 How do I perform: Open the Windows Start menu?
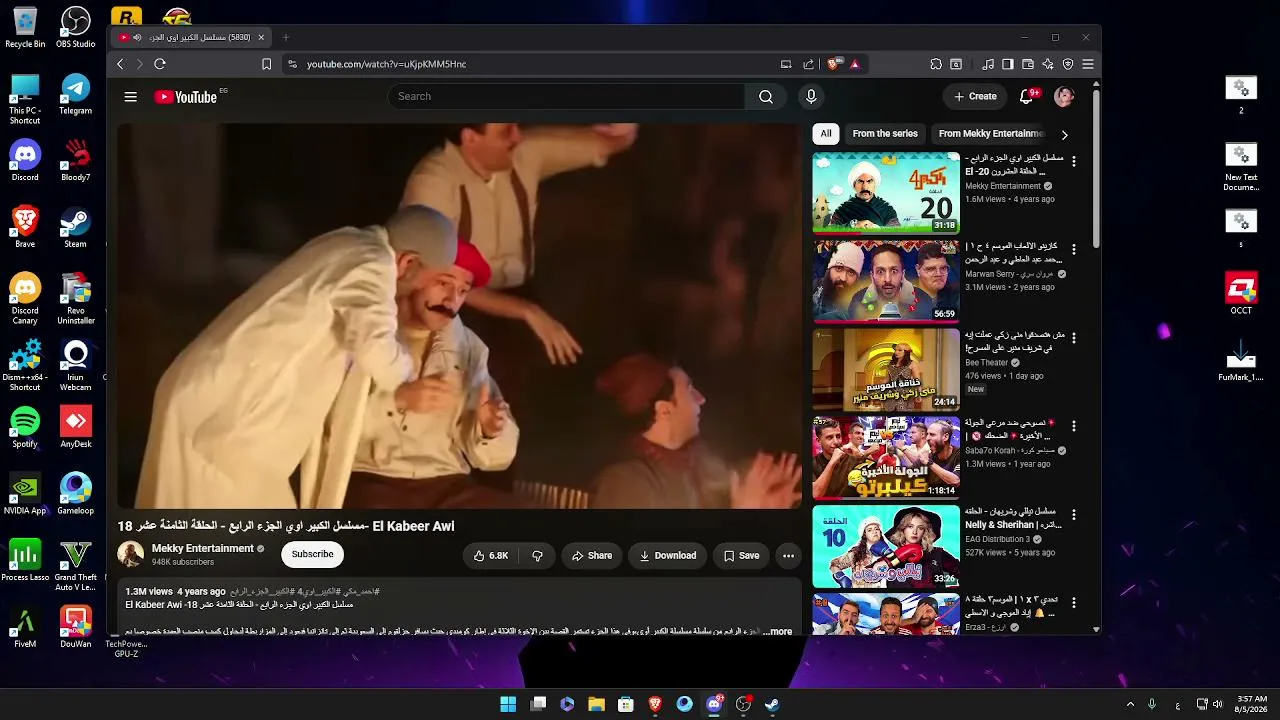(x=508, y=704)
